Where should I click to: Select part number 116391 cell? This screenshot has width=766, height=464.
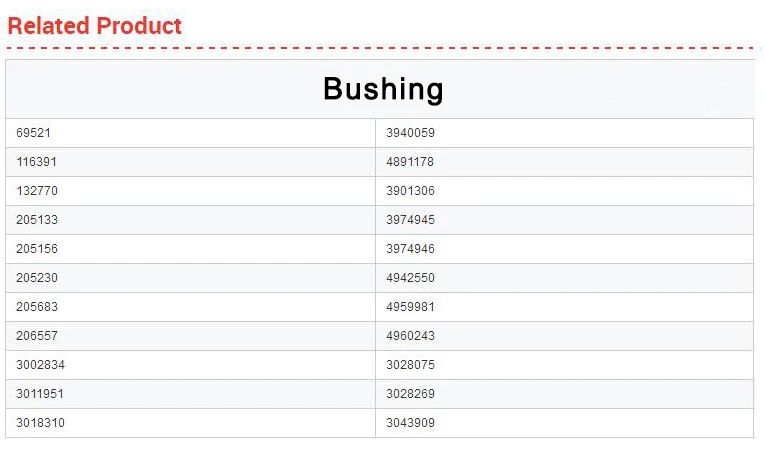pos(37,162)
